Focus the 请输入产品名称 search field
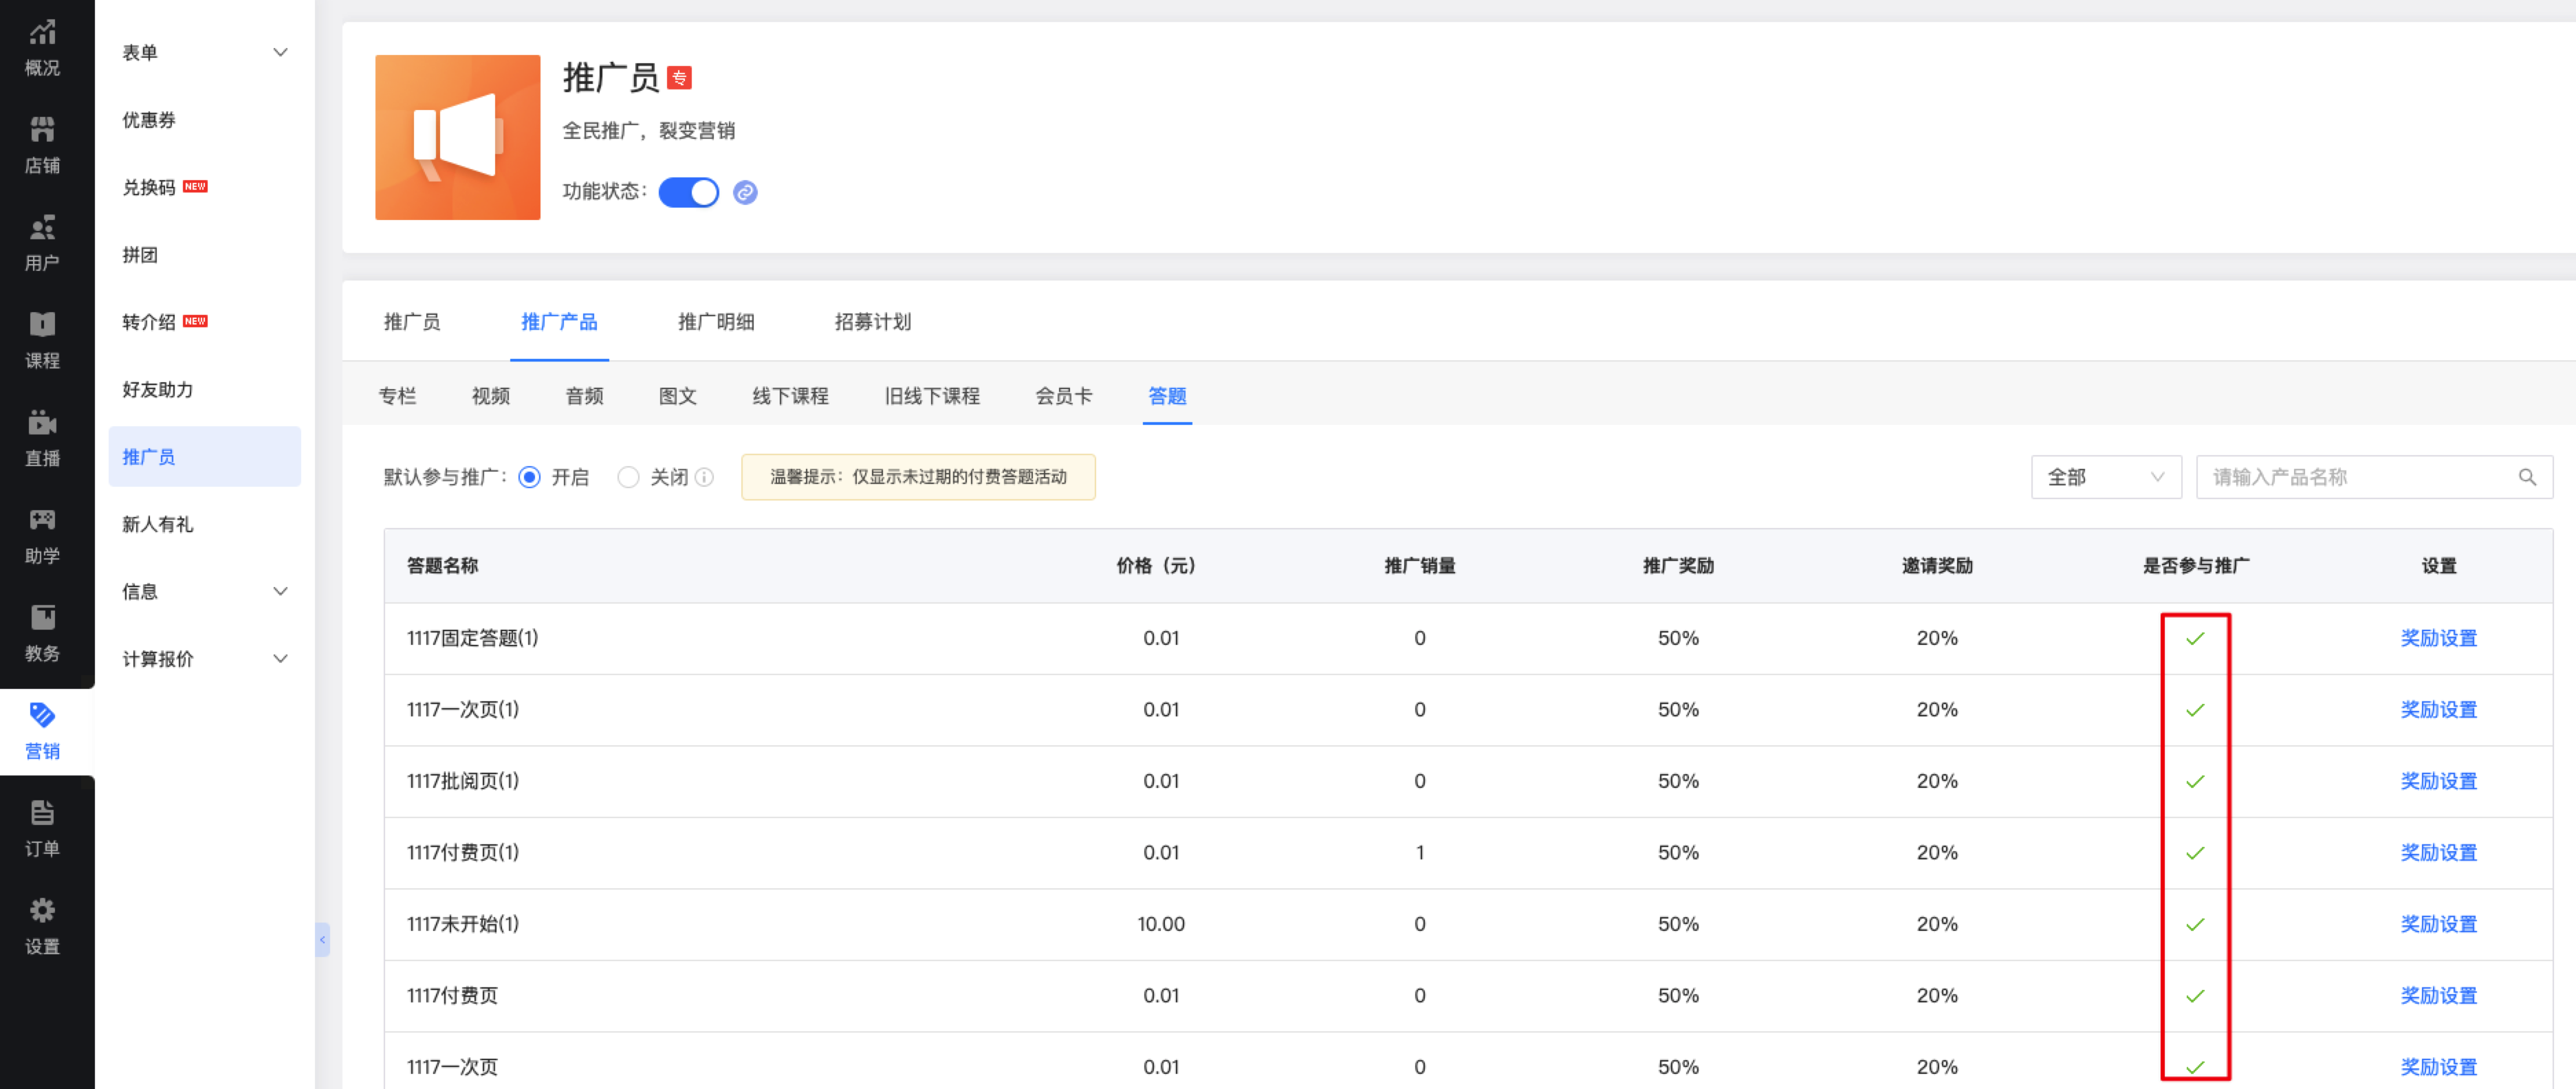 point(2374,477)
